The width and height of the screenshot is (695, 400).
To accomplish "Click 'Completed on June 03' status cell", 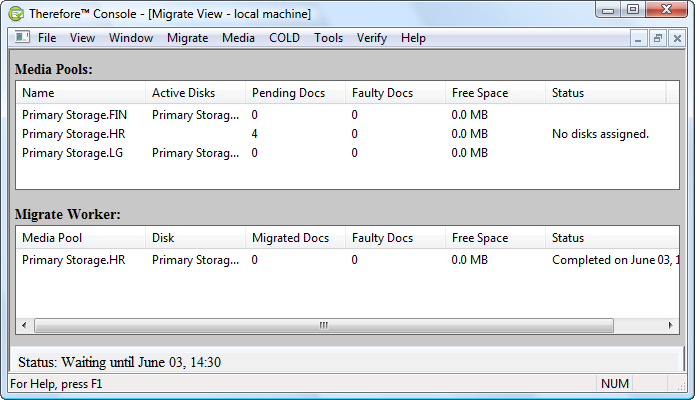I will [615, 260].
